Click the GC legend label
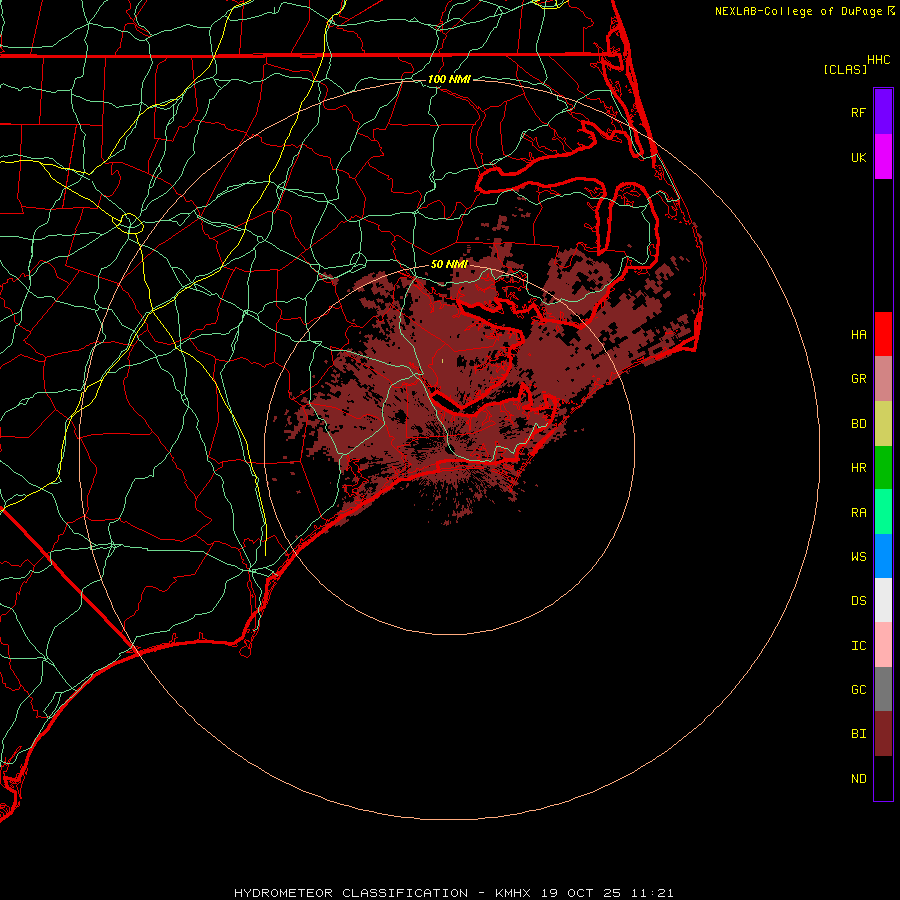Screen dimensions: 900x900 tap(858, 690)
